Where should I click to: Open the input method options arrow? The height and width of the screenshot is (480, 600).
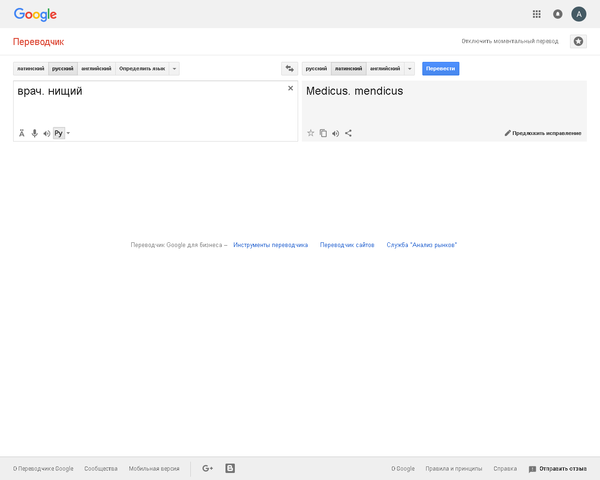click(x=69, y=133)
